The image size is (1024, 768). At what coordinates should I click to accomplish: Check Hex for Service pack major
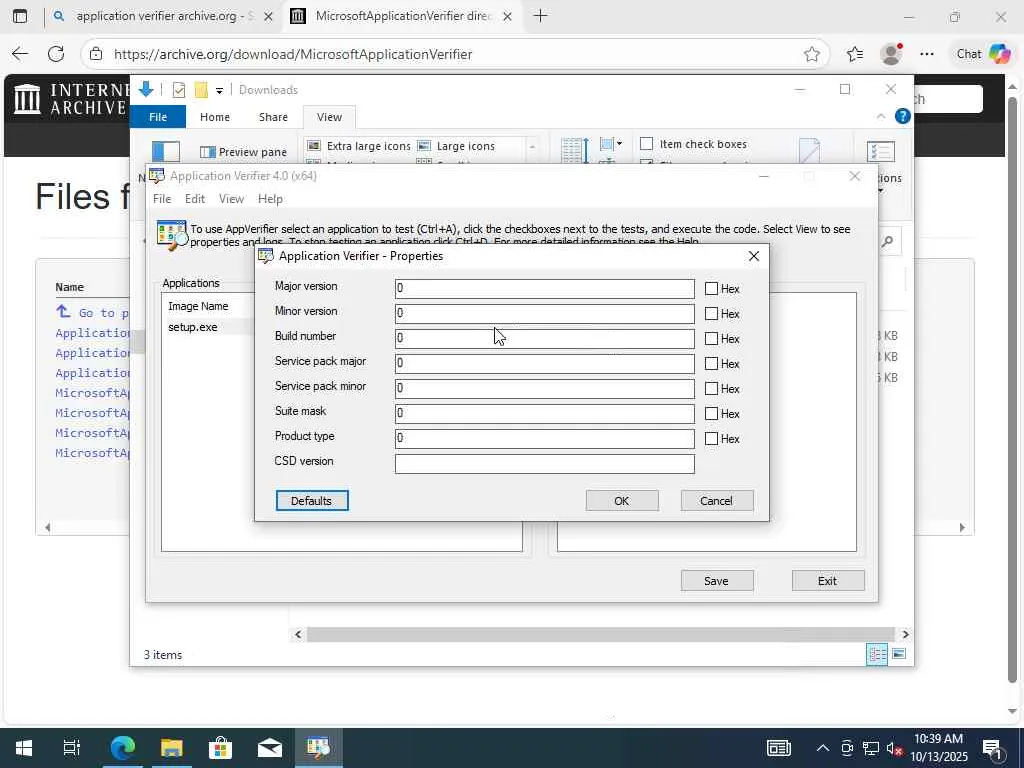(x=711, y=364)
